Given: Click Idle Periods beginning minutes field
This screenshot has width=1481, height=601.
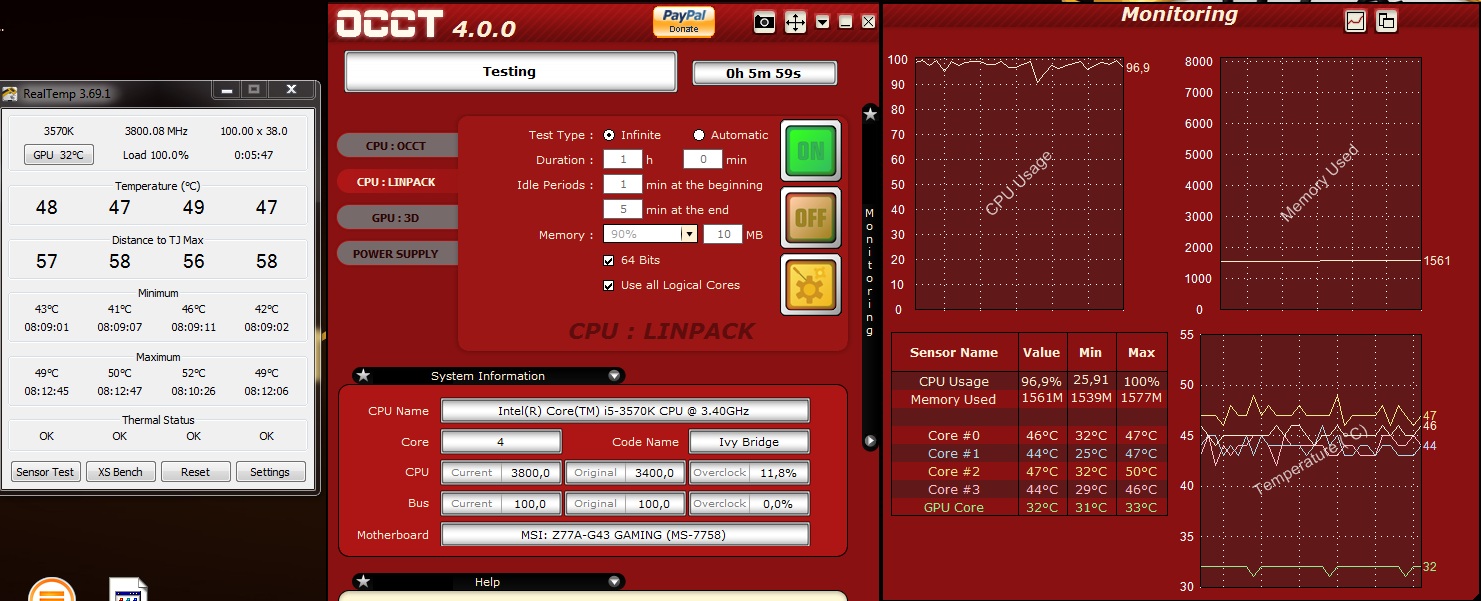Looking at the screenshot, I should click(x=622, y=184).
